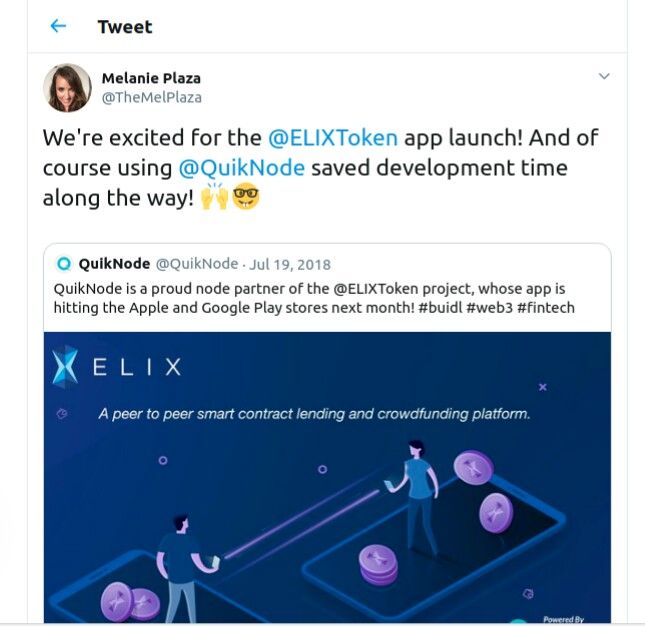645x626 pixels.
Task: Open the @QuikNode mention link
Action: [x=241, y=168]
